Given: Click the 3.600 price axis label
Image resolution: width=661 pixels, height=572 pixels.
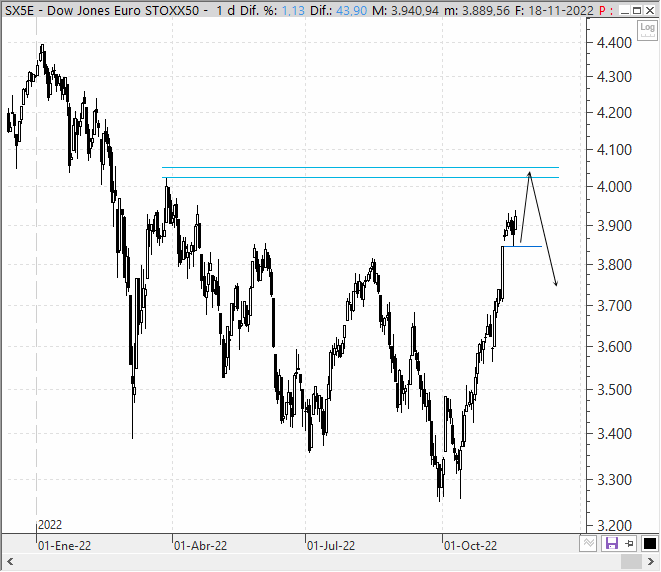Looking at the screenshot, I should click(x=614, y=346).
